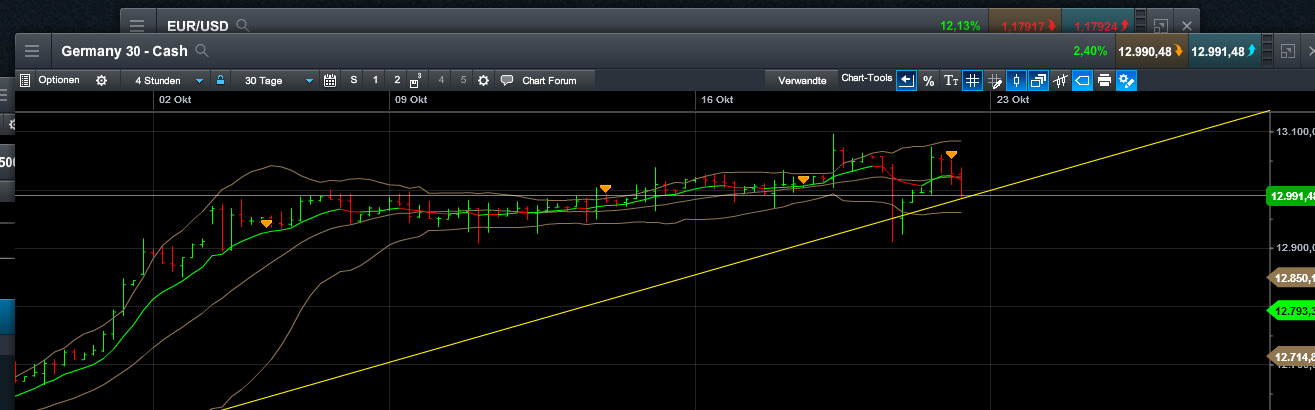Click the 16 Okt date axis label
The height and width of the screenshot is (410, 1315).
pos(717,100)
